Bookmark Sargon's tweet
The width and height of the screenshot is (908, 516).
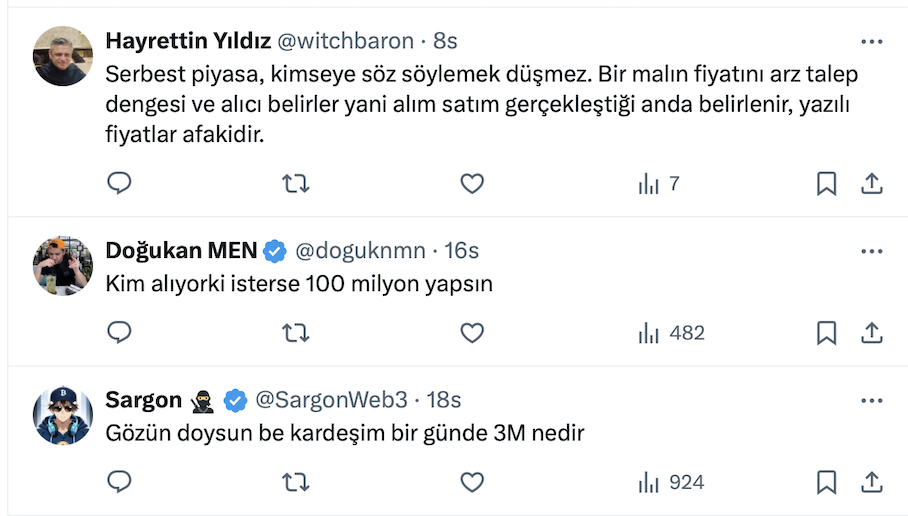tap(827, 482)
